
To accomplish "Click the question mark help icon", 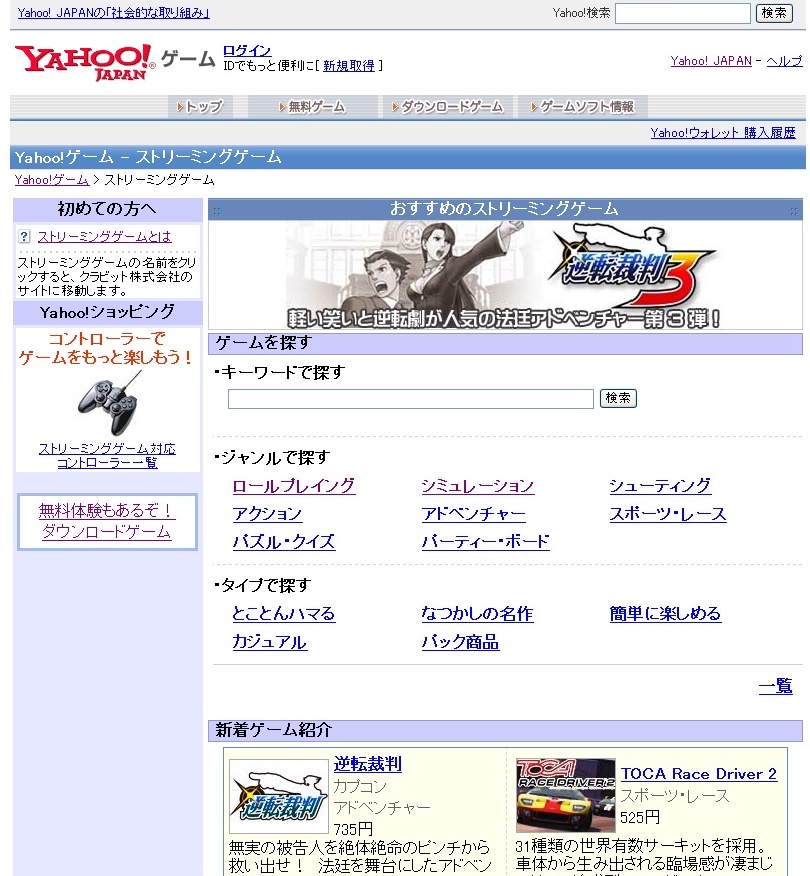I will pyautogui.click(x=25, y=237).
